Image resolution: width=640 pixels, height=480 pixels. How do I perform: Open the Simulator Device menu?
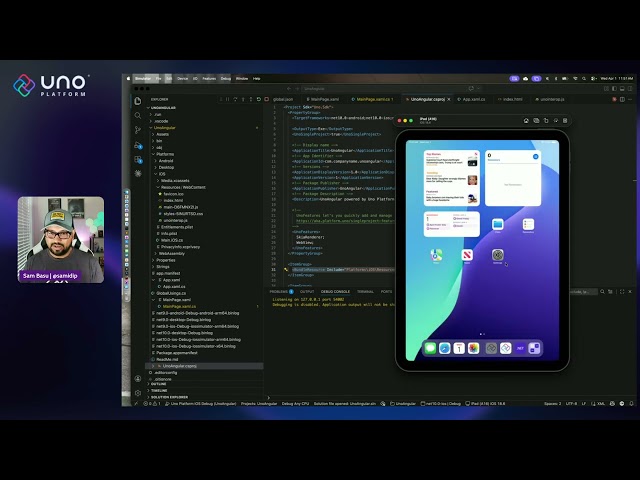(182, 78)
